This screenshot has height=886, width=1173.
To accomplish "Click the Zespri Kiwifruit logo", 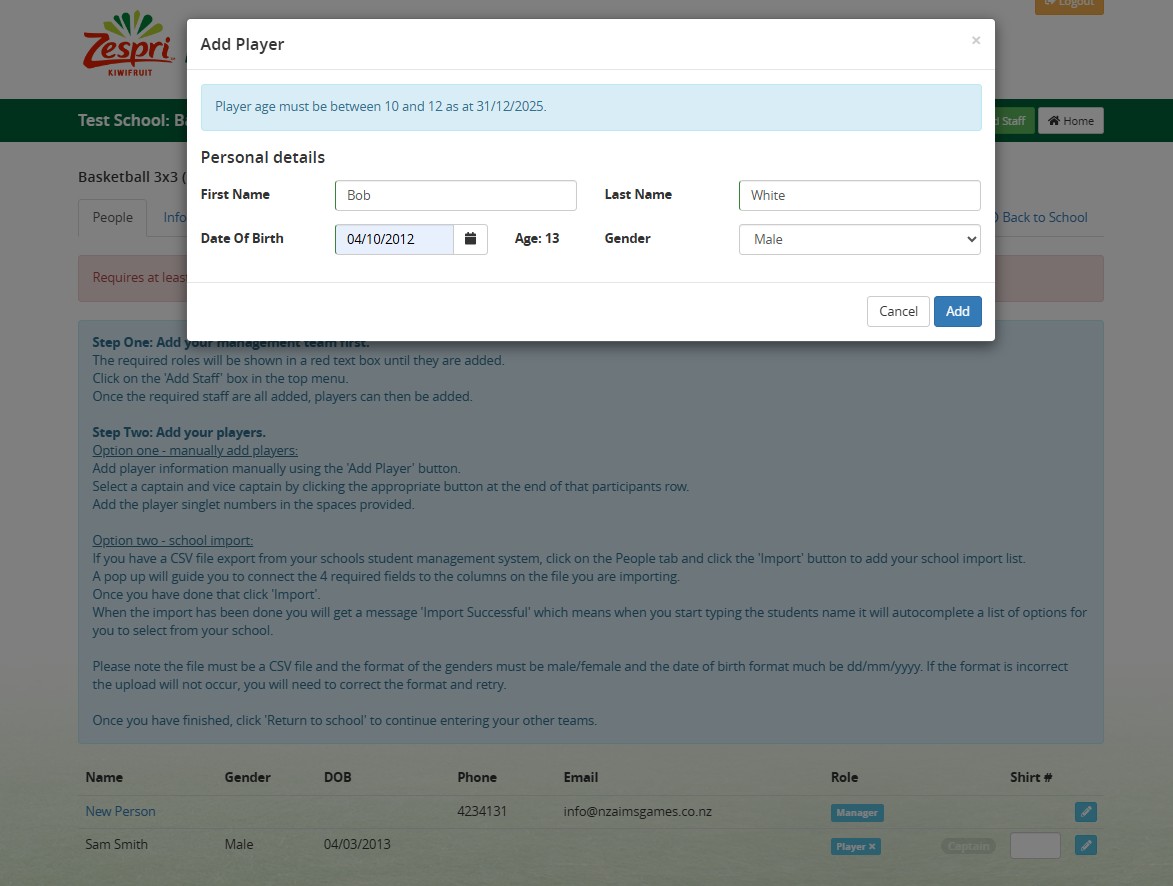I will [x=128, y=44].
